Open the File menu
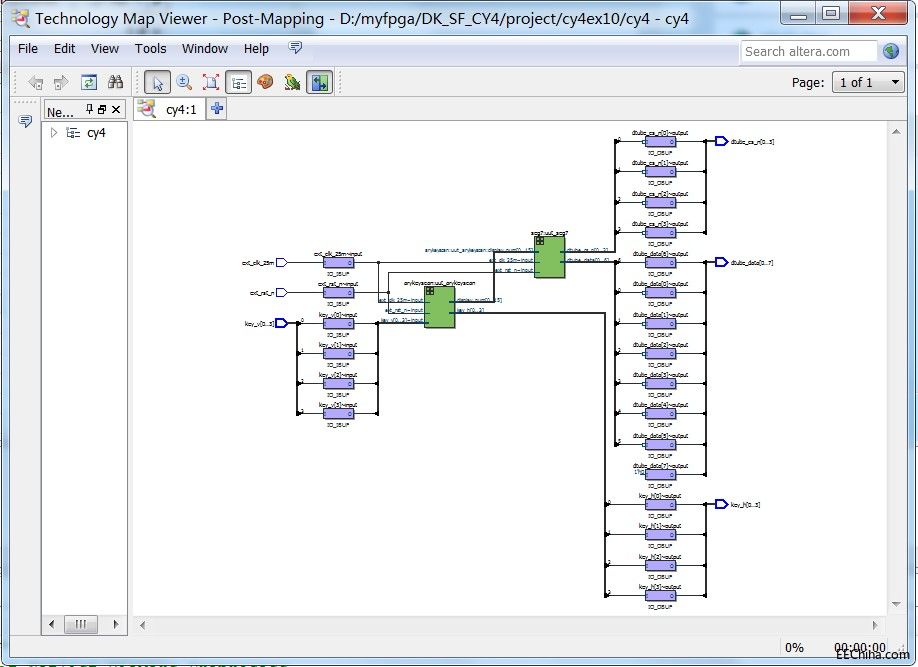The image size is (918, 667). point(28,49)
